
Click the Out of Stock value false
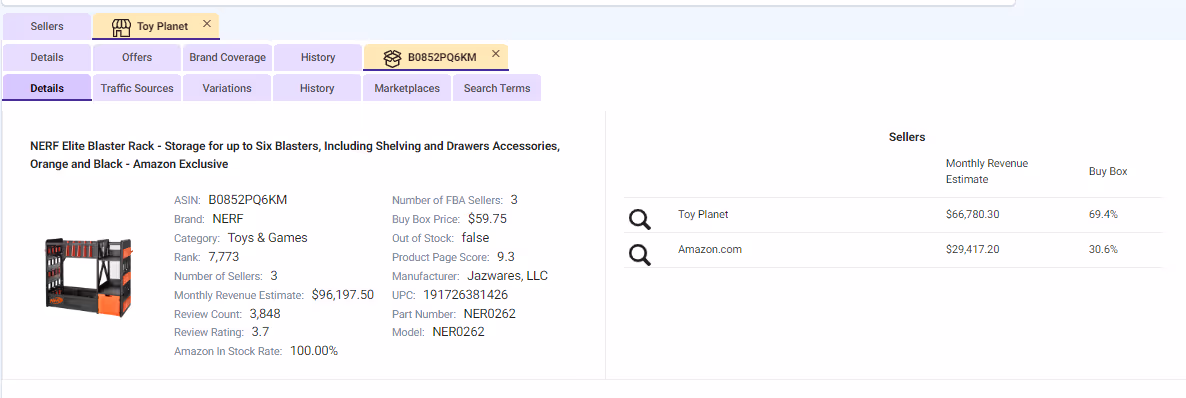pos(475,238)
